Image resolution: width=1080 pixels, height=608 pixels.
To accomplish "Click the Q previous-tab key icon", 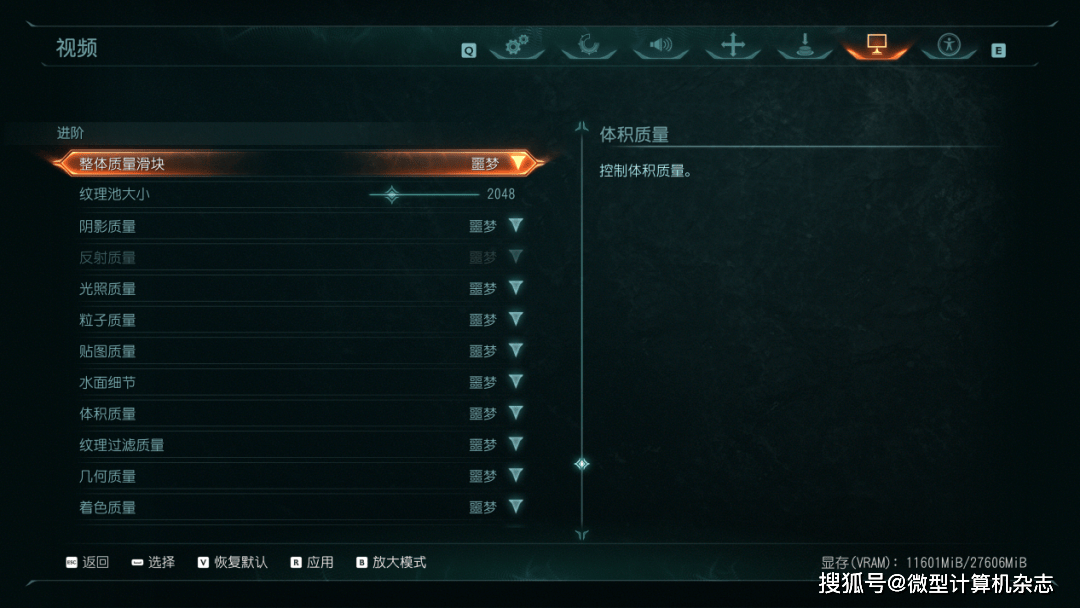I will (468, 50).
